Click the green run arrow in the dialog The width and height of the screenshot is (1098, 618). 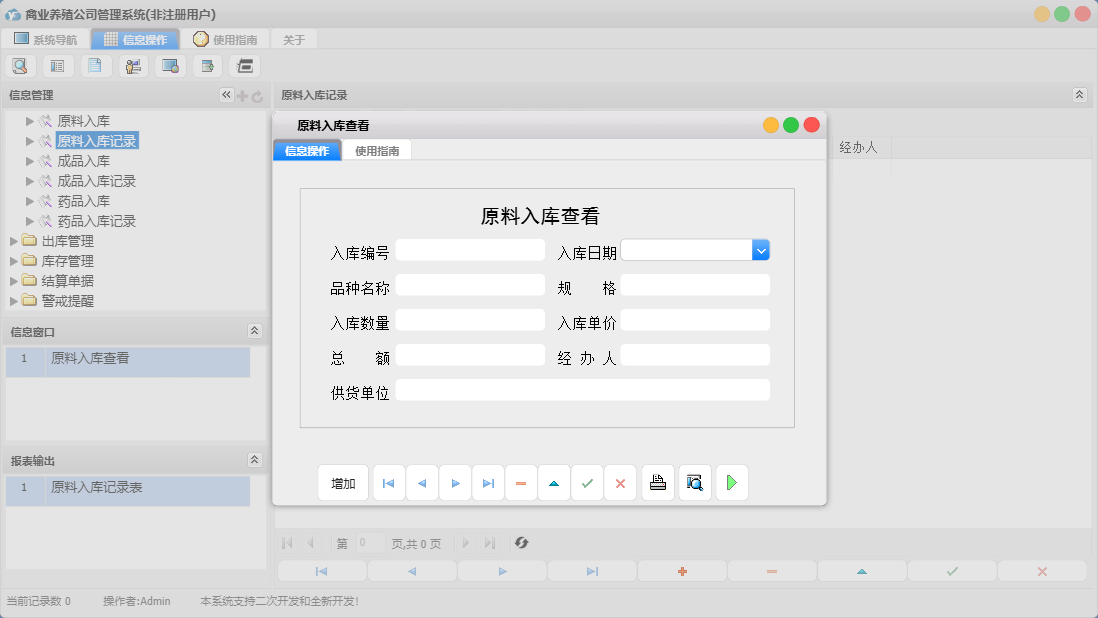(731, 482)
